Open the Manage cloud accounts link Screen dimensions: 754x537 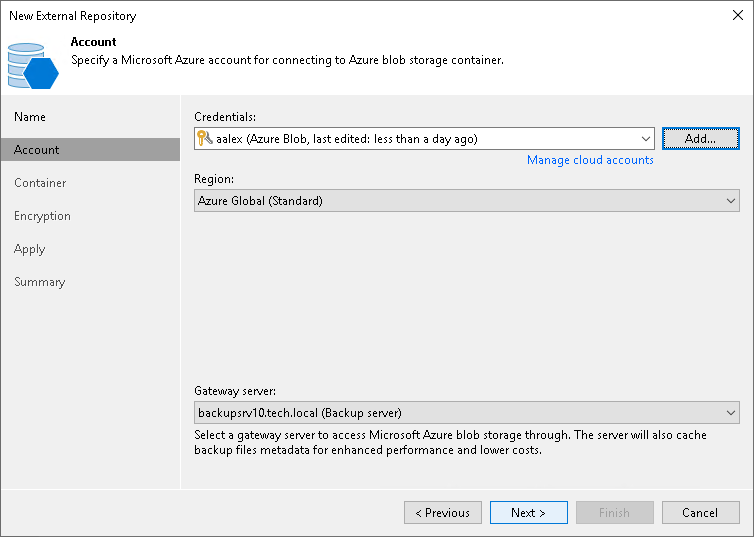tap(590, 160)
